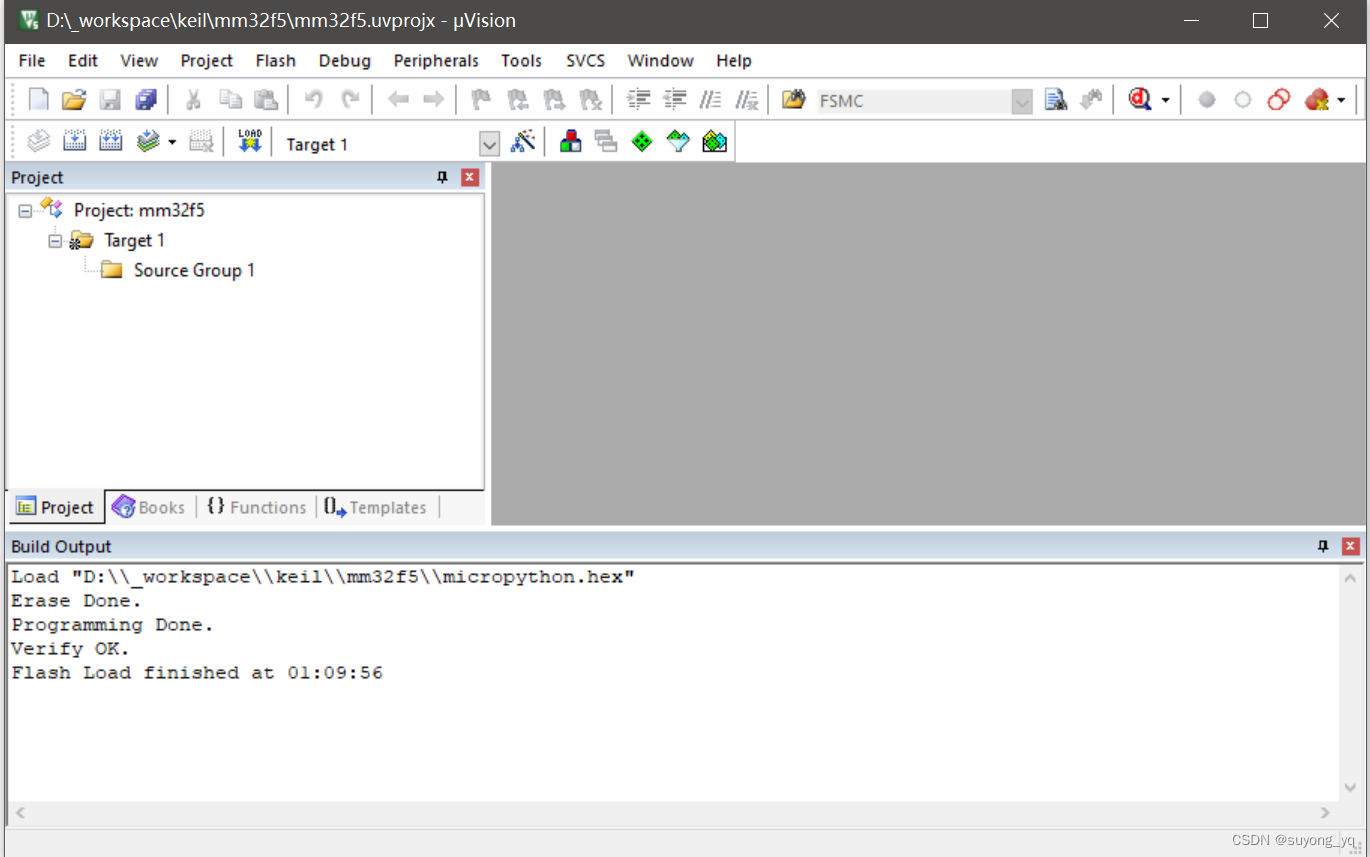Viewport: 1370px width, 857px height.
Task: Click the Indent selected lines icon
Action: click(x=639, y=100)
